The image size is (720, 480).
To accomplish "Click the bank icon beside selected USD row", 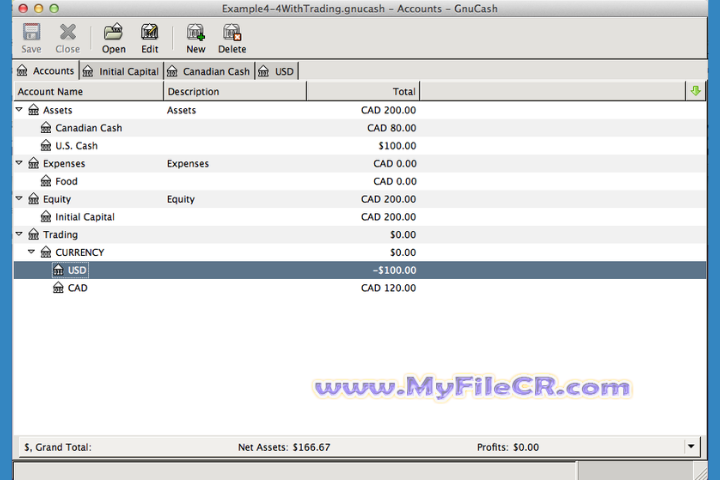I will point(58,270).
